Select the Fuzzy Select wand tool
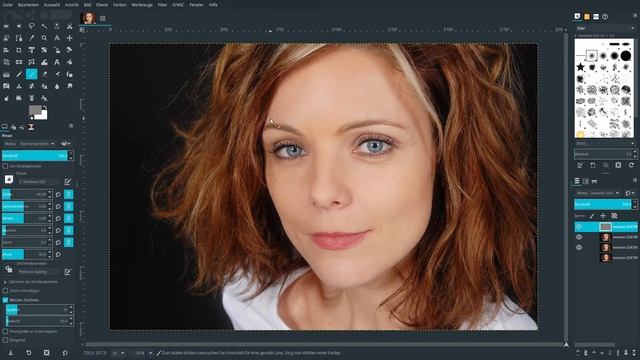 (x=44, y=26)
